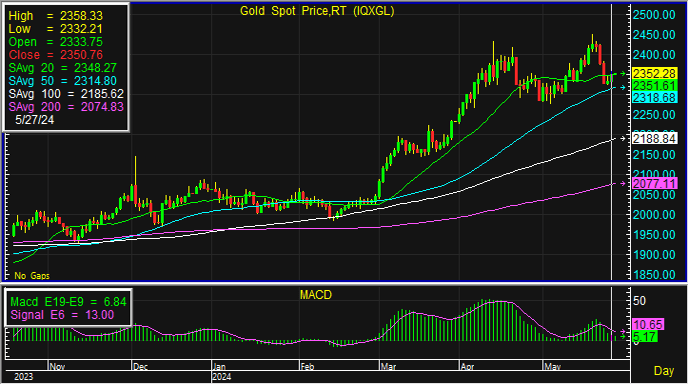
Task: Click the SAvg 50 = 2314.80 legend entry
Action: tap(62, 81)
